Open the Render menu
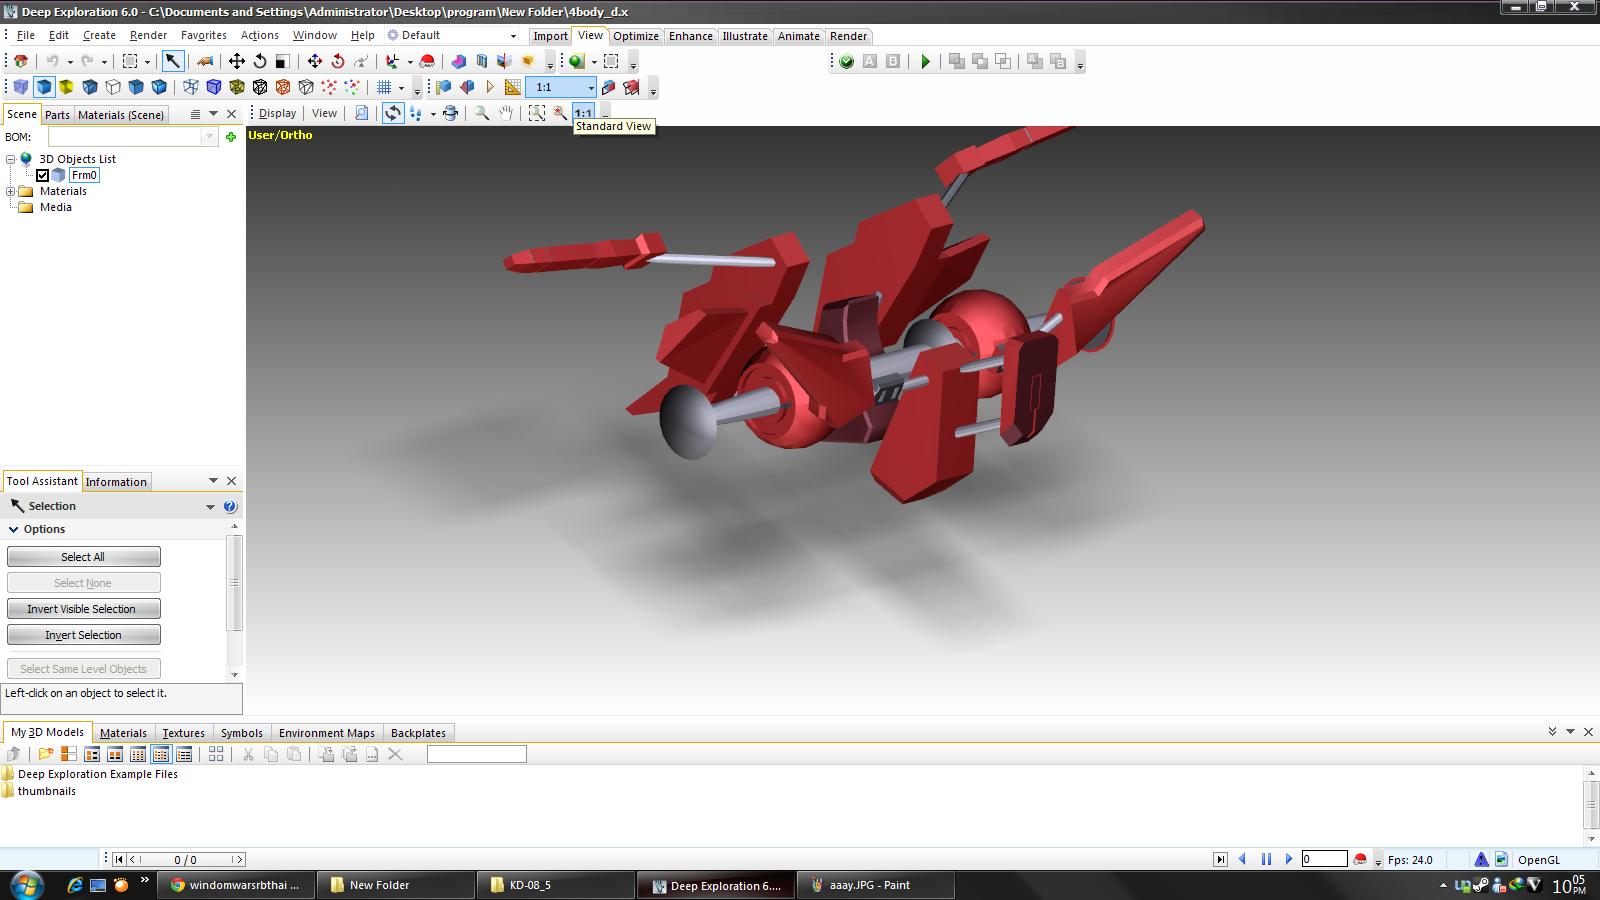Screen dimensions: 1600x900 pos(149,35)
